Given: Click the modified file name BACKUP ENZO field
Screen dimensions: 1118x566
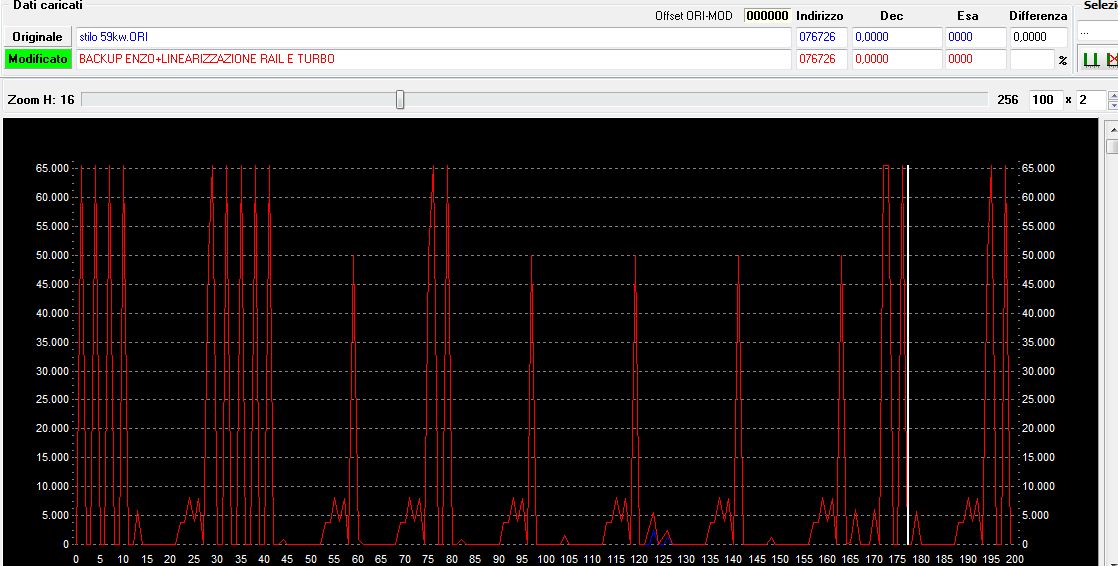Looking at the screenshot, I should (x=432, y=59).
